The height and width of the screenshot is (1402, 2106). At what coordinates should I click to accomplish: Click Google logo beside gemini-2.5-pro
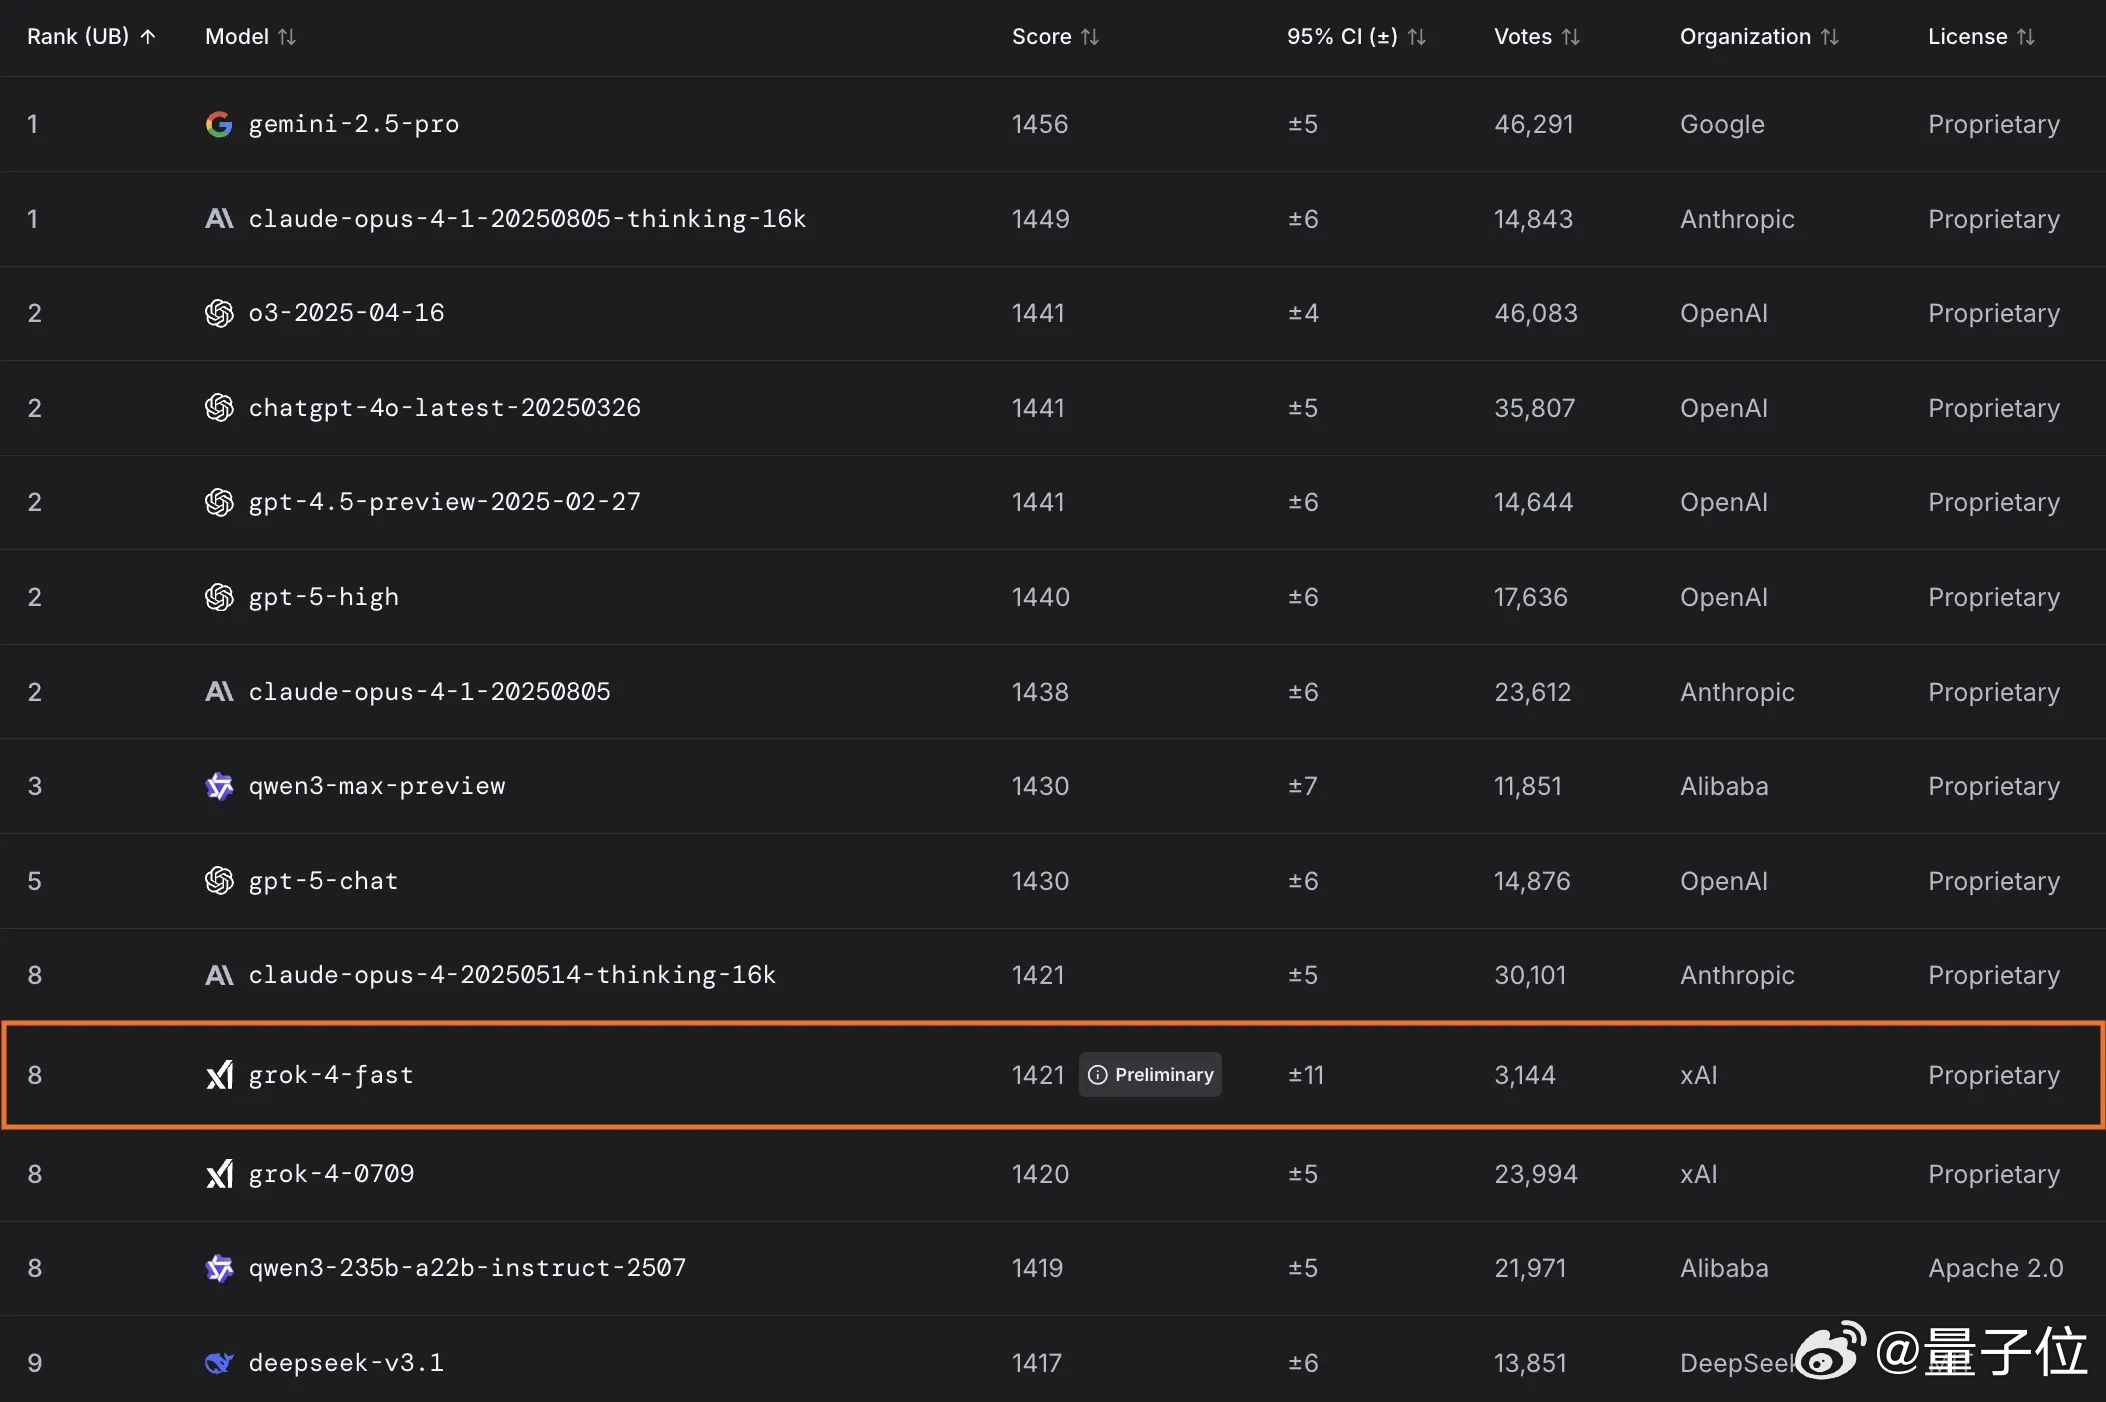pos(219,124)
